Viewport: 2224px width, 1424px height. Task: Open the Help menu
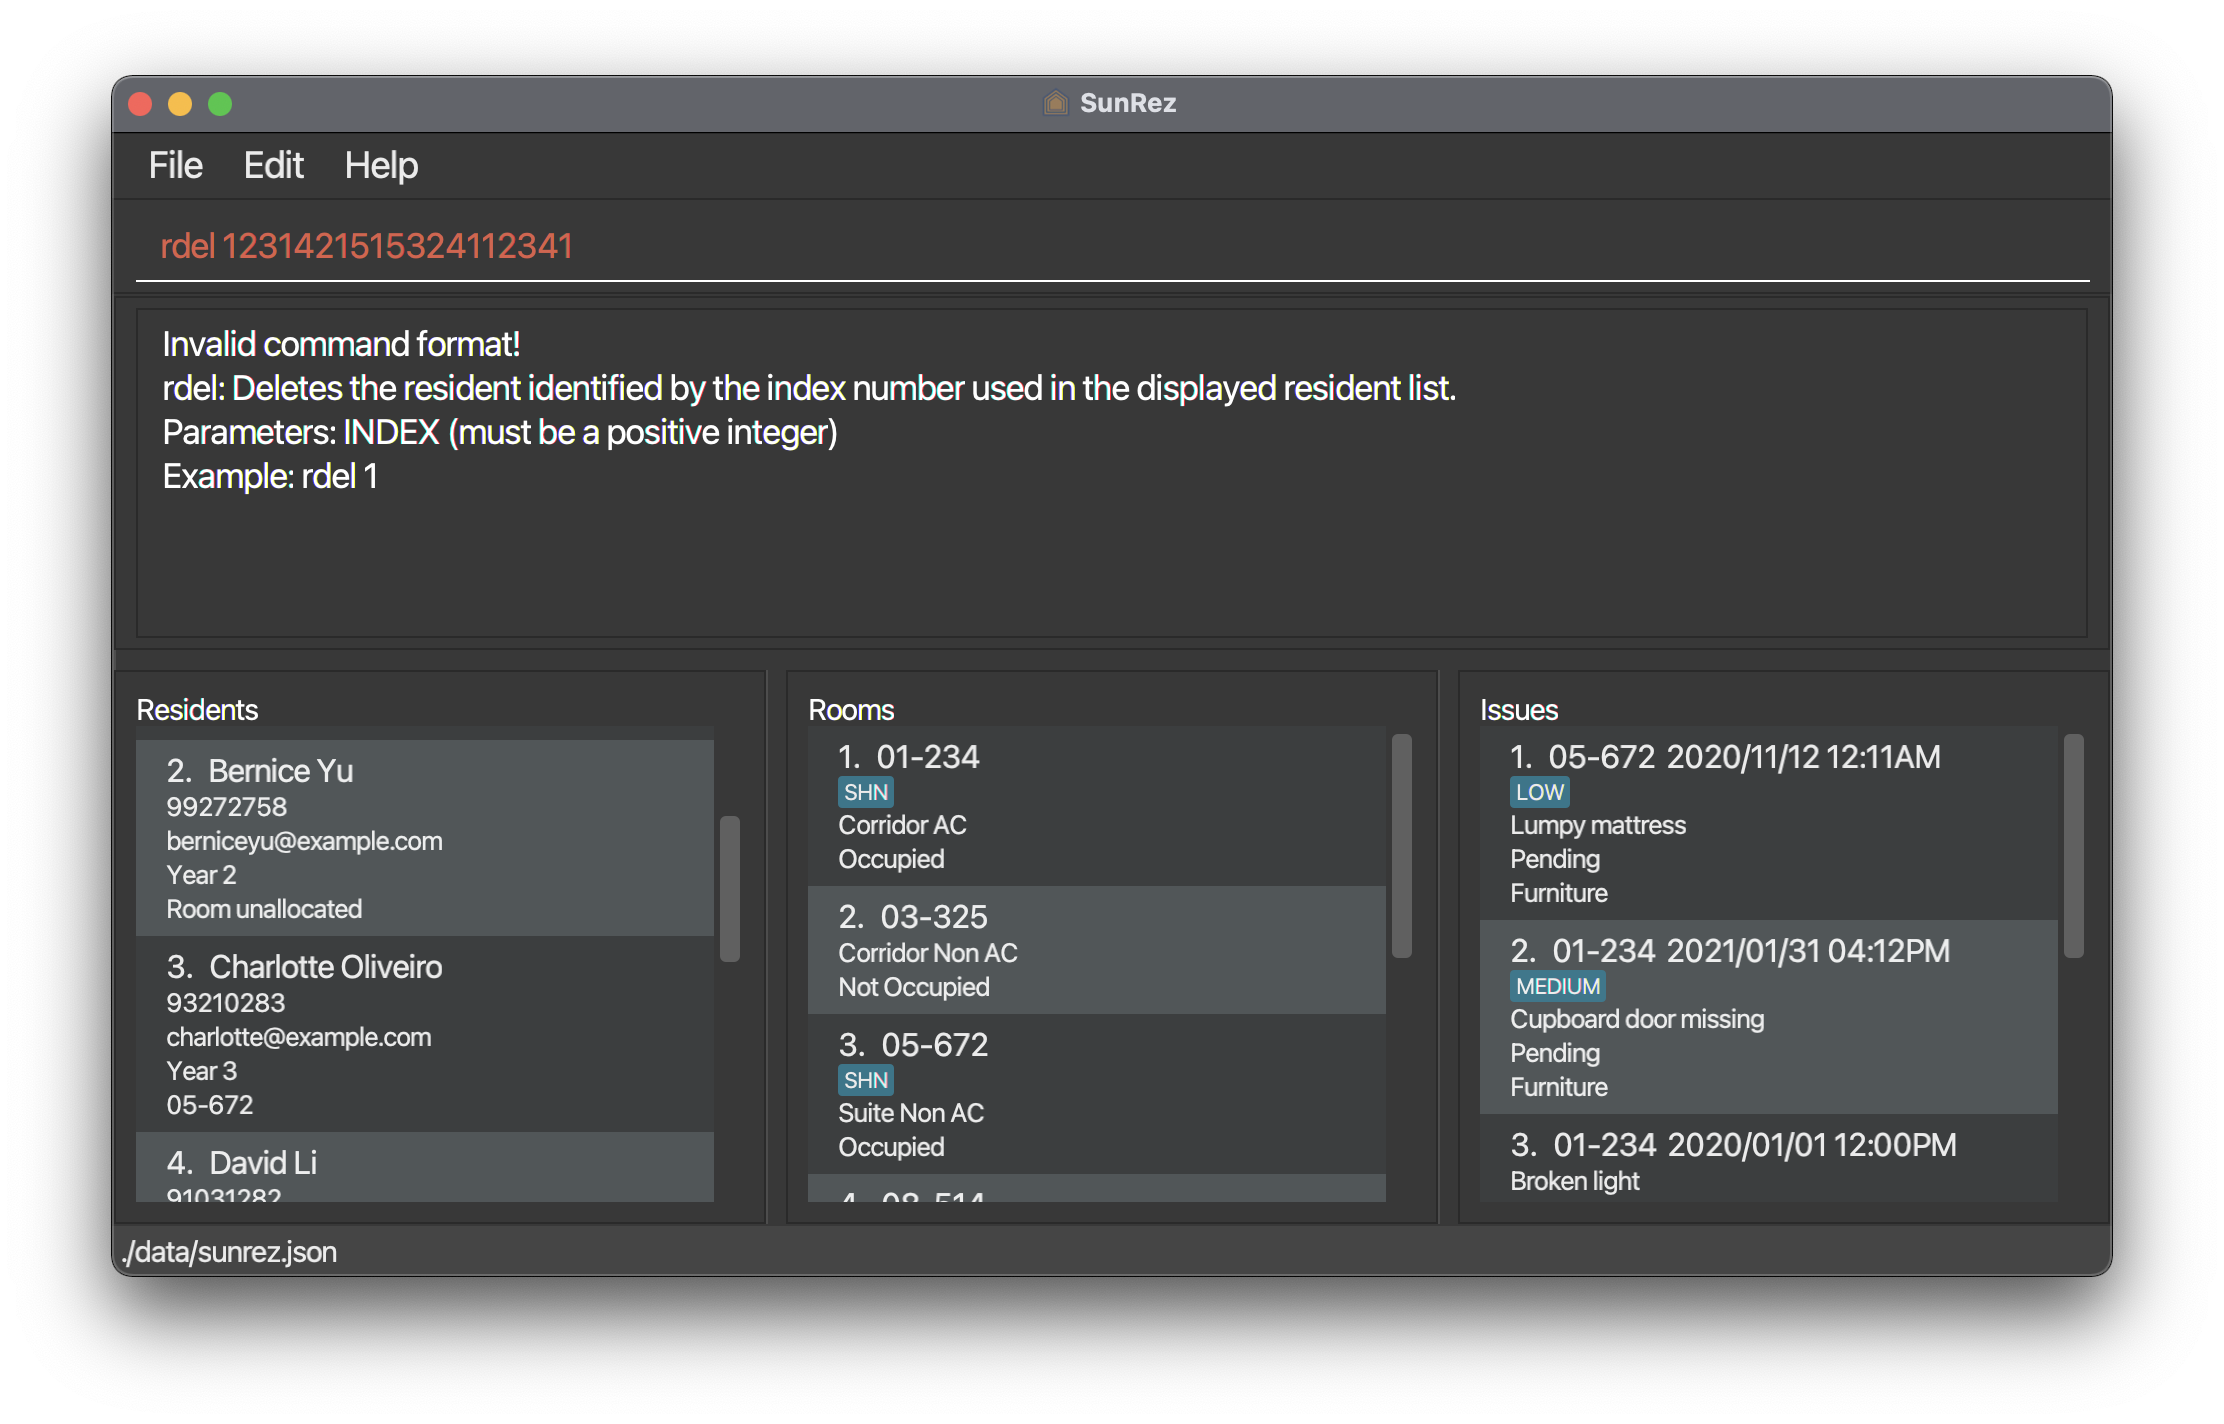point(381,165)
